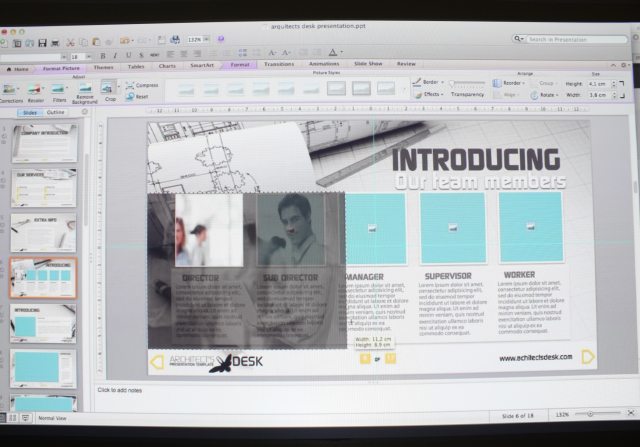This screenshot has width=640, height=447.
Task: Click the Paste clipboard icon
Action: [x=96, y=42]
